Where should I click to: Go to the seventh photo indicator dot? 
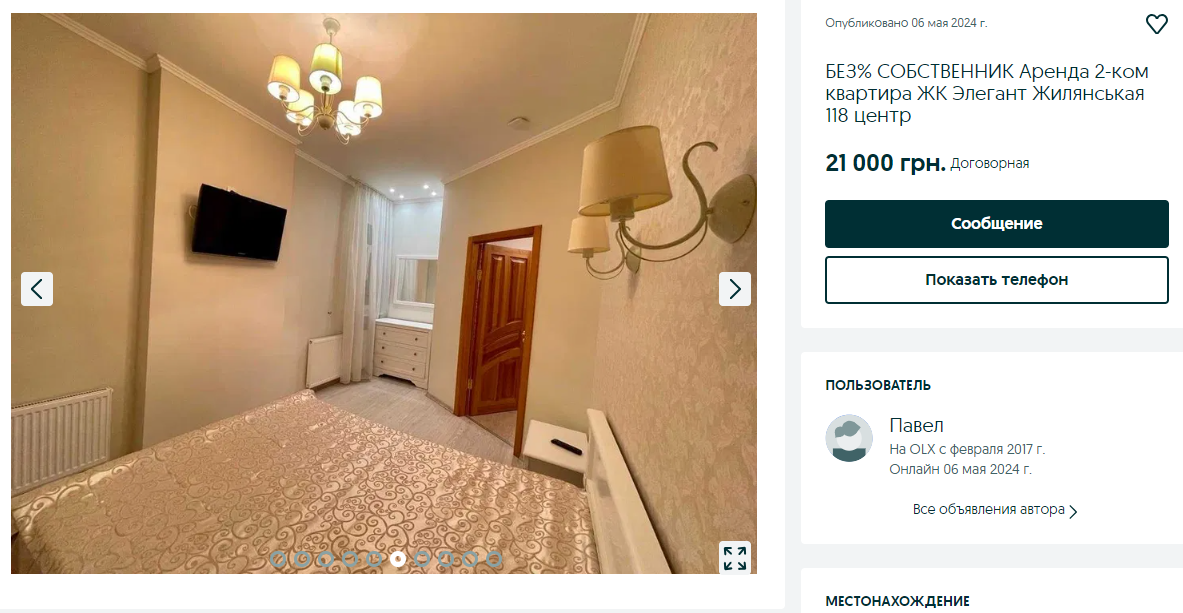tap(422, 559)
